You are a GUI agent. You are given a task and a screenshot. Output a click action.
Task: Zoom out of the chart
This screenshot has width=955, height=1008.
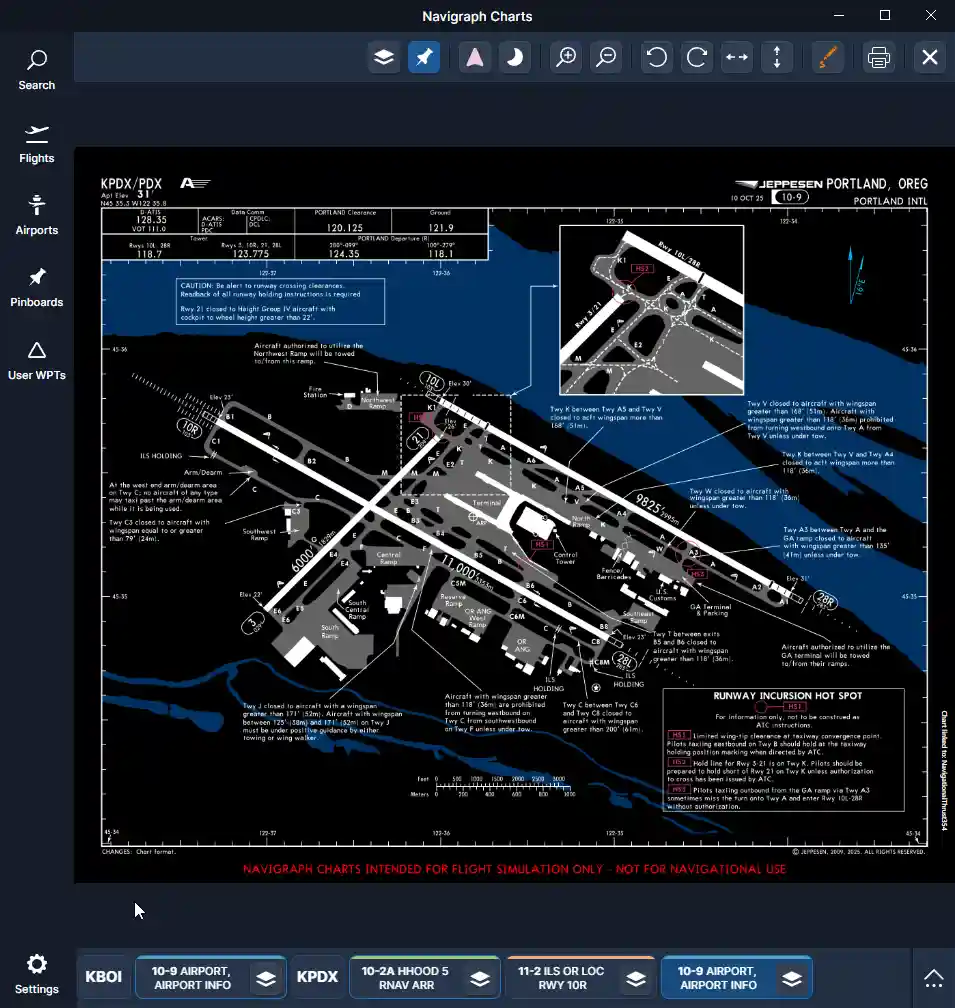tap(606, 57)
